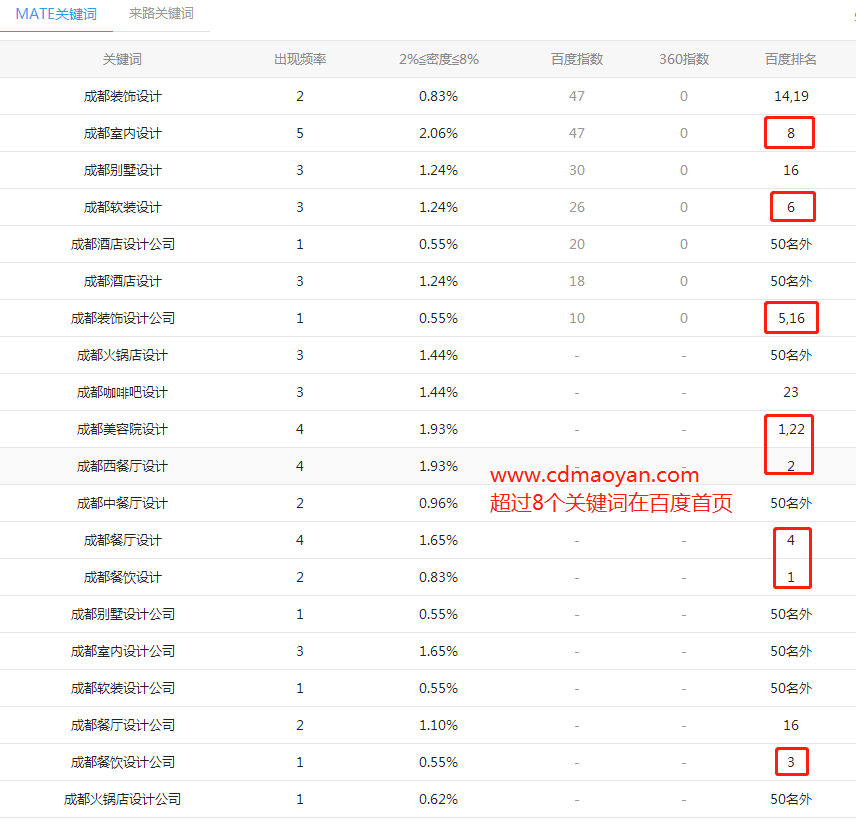Click the 百度指数 value 30 for 成都别墅设计
Screen dimensions: 856x820
(x=577, y=170)
